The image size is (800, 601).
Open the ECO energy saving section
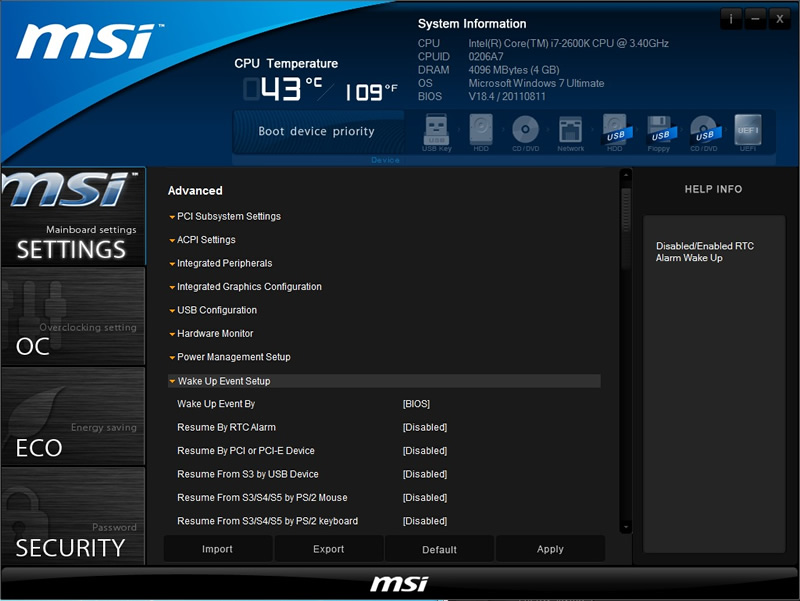[x=73, y=416]
